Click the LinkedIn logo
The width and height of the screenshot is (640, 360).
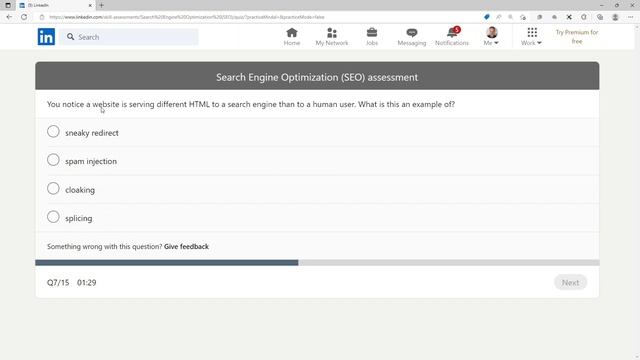coord(46,37)
